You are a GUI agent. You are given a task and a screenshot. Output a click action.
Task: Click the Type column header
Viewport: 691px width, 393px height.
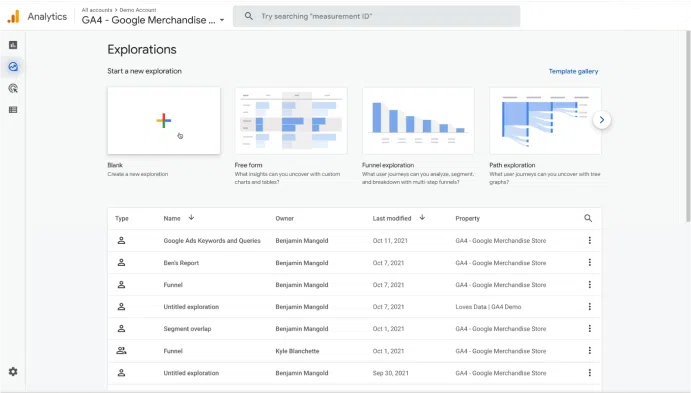click(x=122, y=218)
